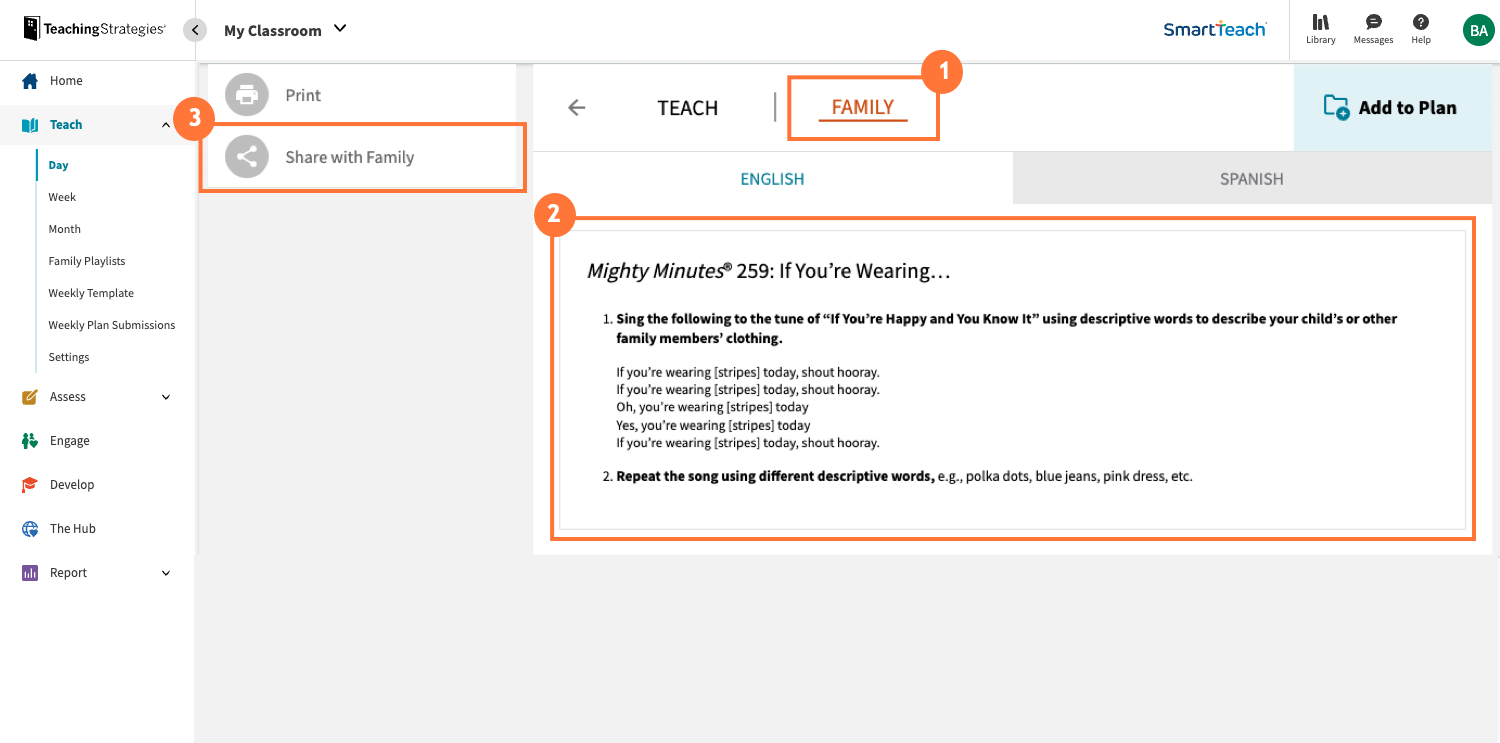Click the BA profile avatar
Image resolution: width=1500 pixels, height=743 pixels.
point(1478,29)
